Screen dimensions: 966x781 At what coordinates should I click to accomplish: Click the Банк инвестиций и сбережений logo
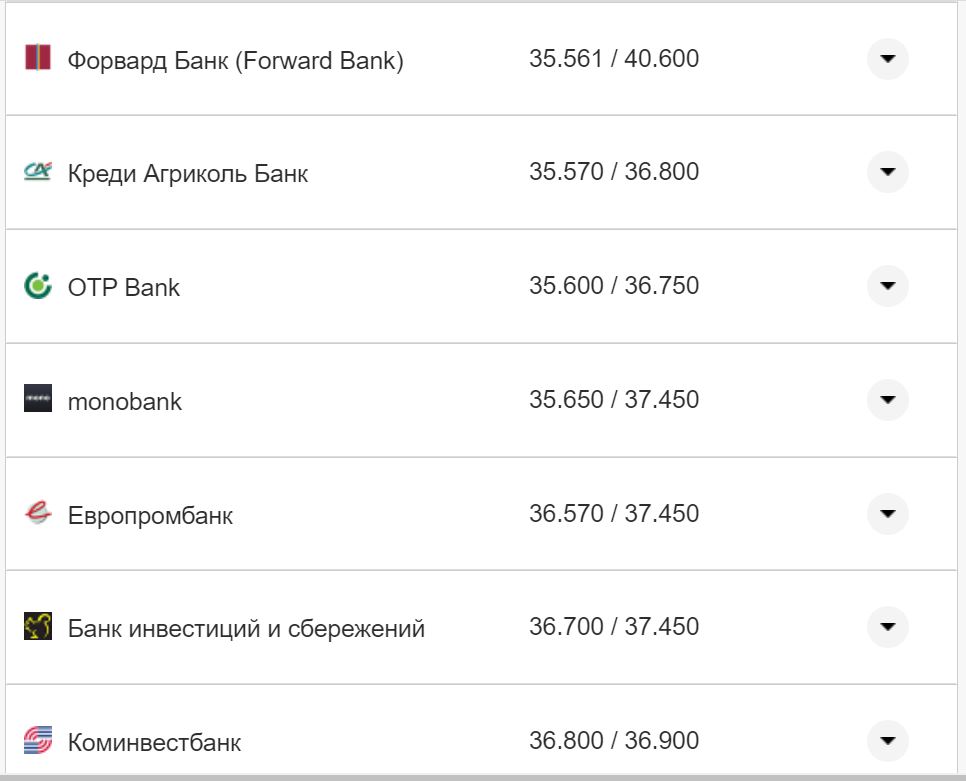pyautogui.click(x=37, y=627)
